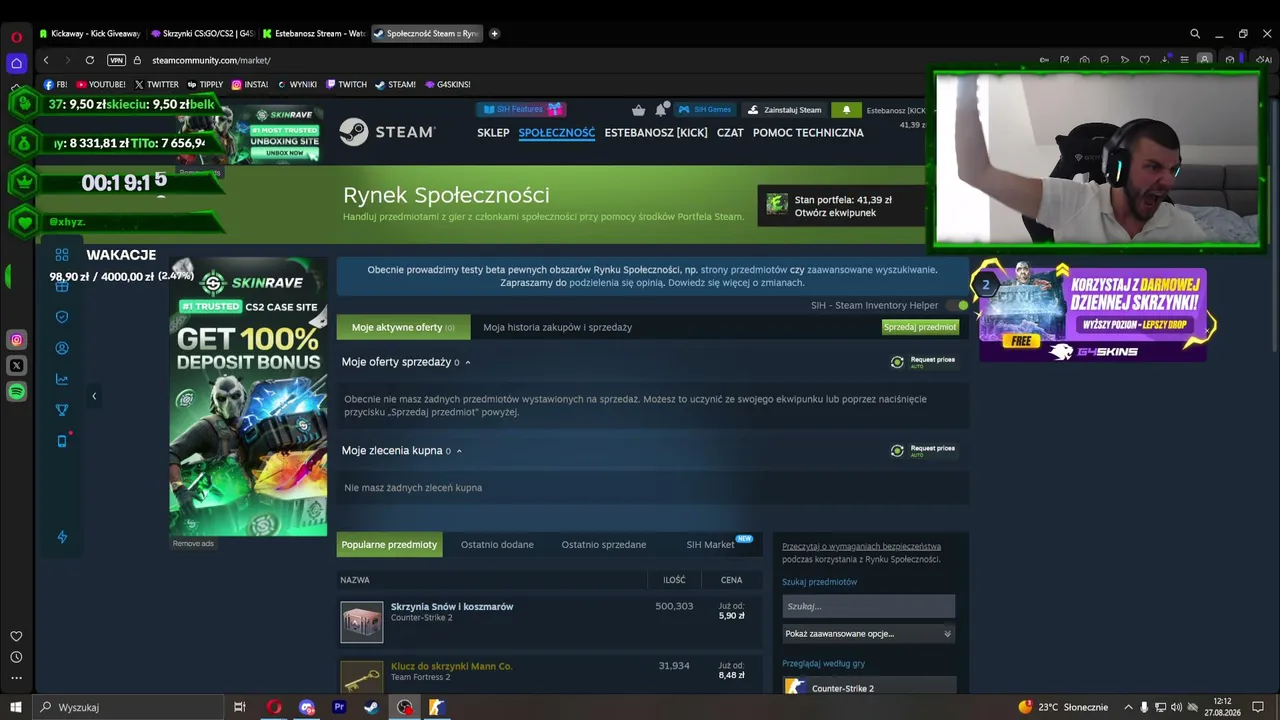
Task: Click the Zainstaluj Steam button
Action: point(785,110)
